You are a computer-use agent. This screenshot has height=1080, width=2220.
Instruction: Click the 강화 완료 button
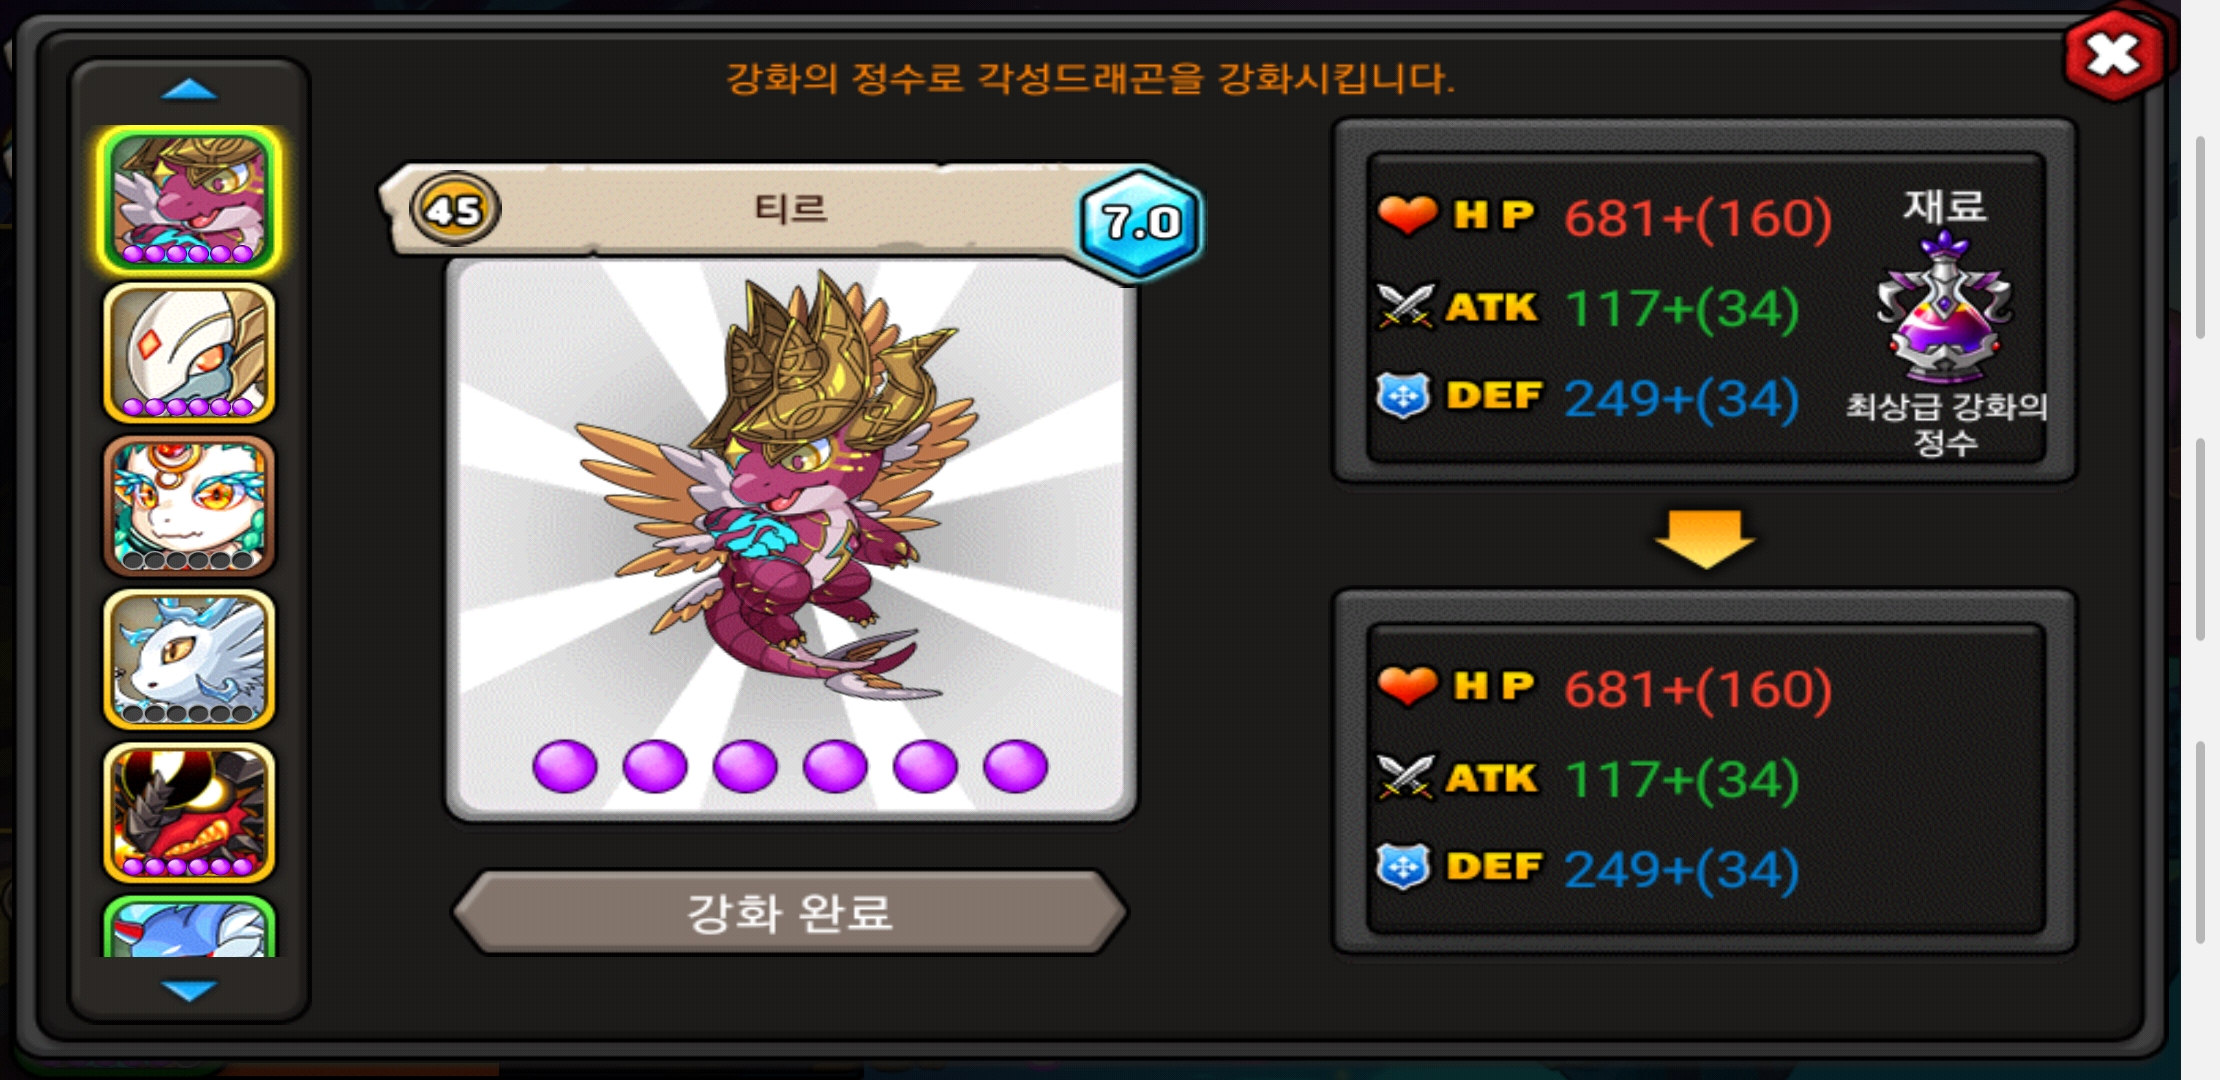coord(790,912)
